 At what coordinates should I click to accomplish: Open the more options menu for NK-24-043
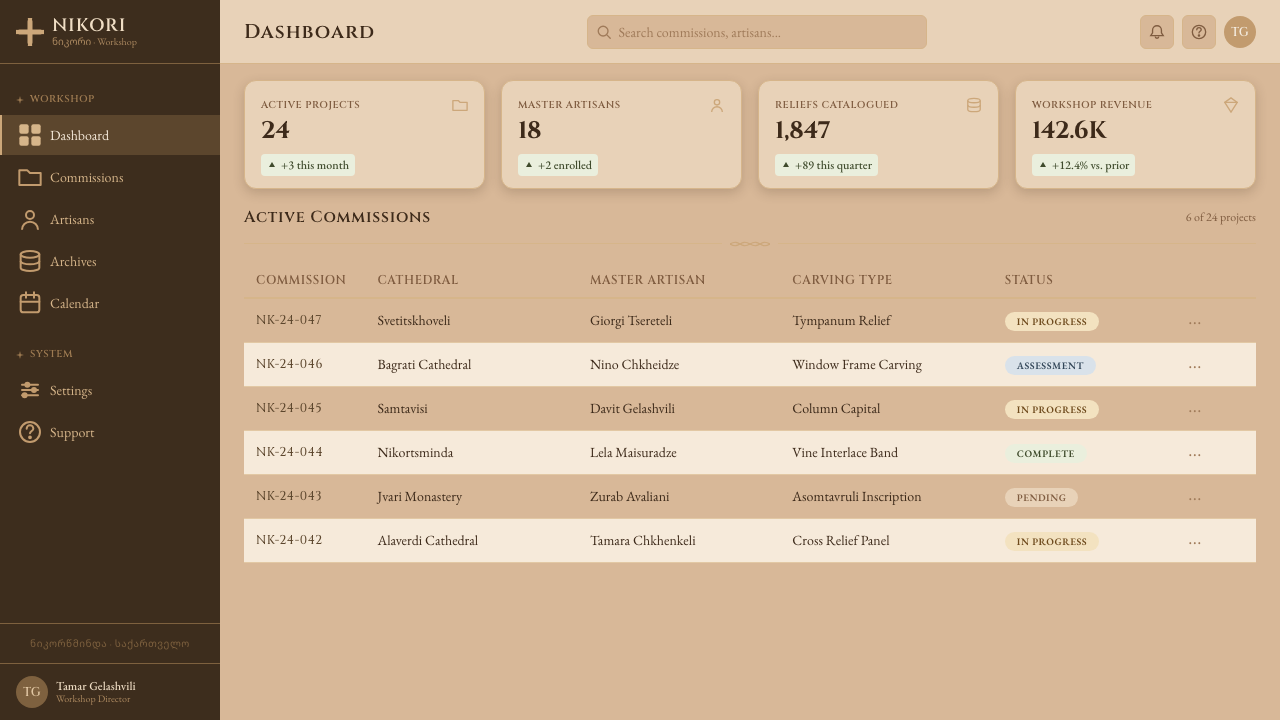coord(1194,498)
